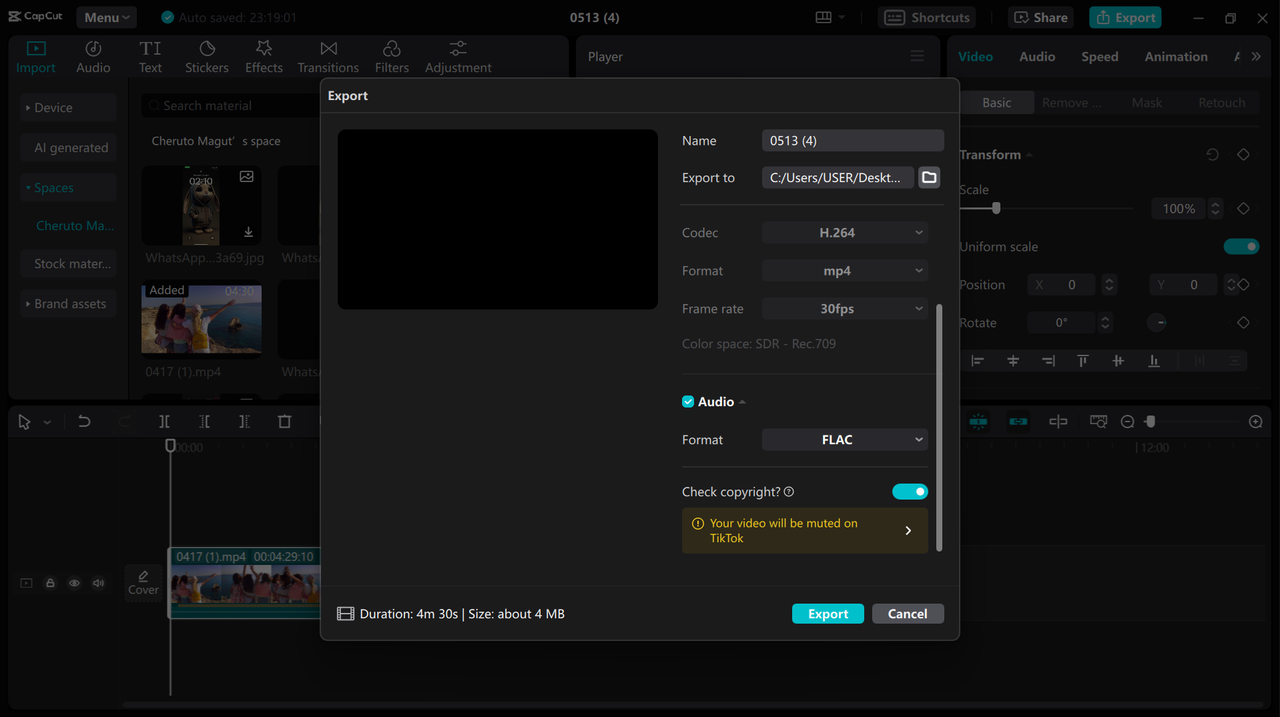The image size is (1280, 717).
Task: Click the rotate dial knob in Transform
Action: point(1156,323)
